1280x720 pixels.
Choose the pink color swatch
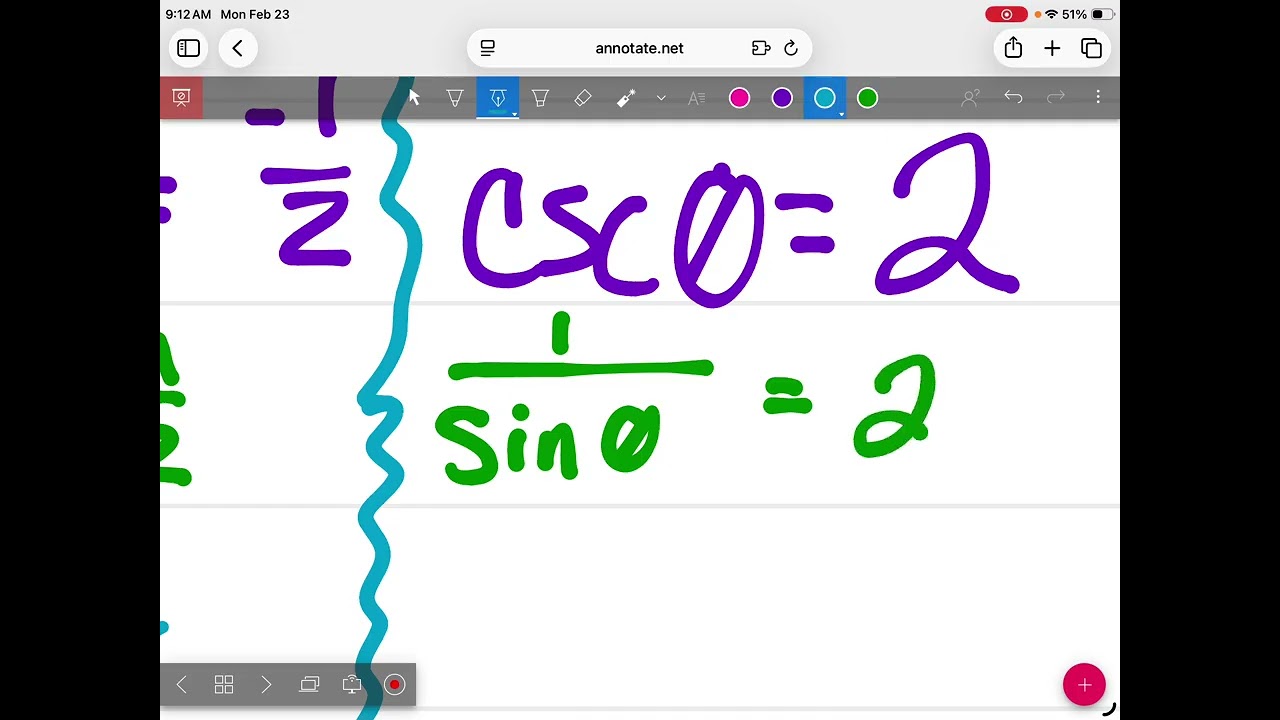(x=739, y=97)
